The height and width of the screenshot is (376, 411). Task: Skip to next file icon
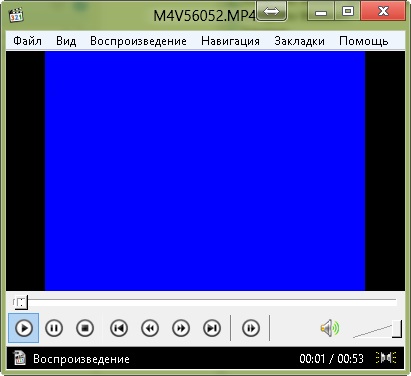coord(212,328)
